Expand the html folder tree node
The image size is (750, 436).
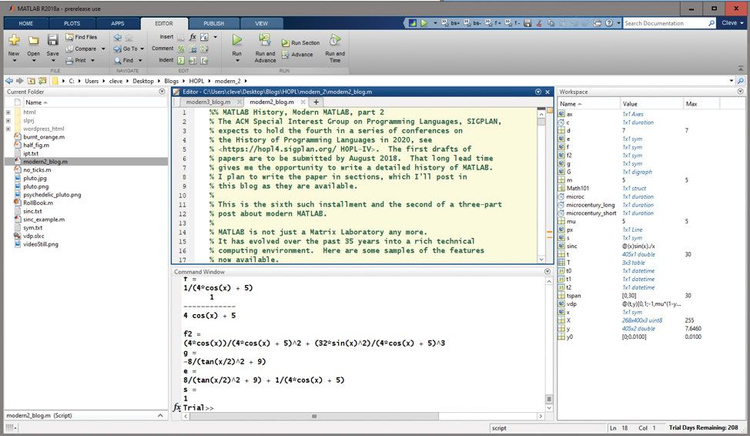tap(8, 112)
